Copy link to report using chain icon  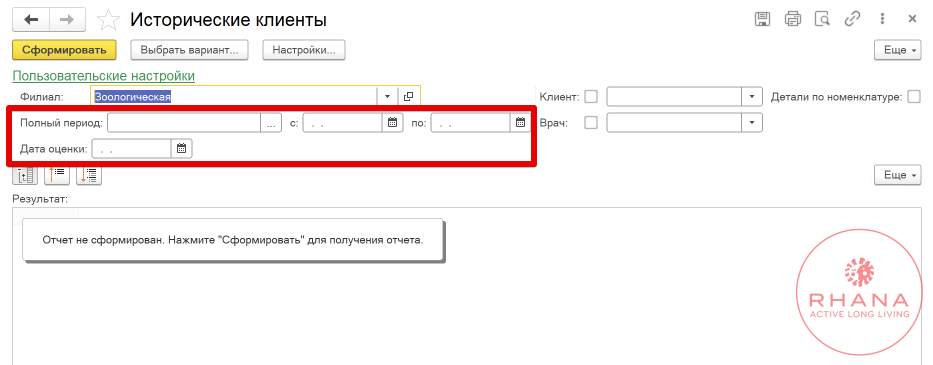(852, 19)
